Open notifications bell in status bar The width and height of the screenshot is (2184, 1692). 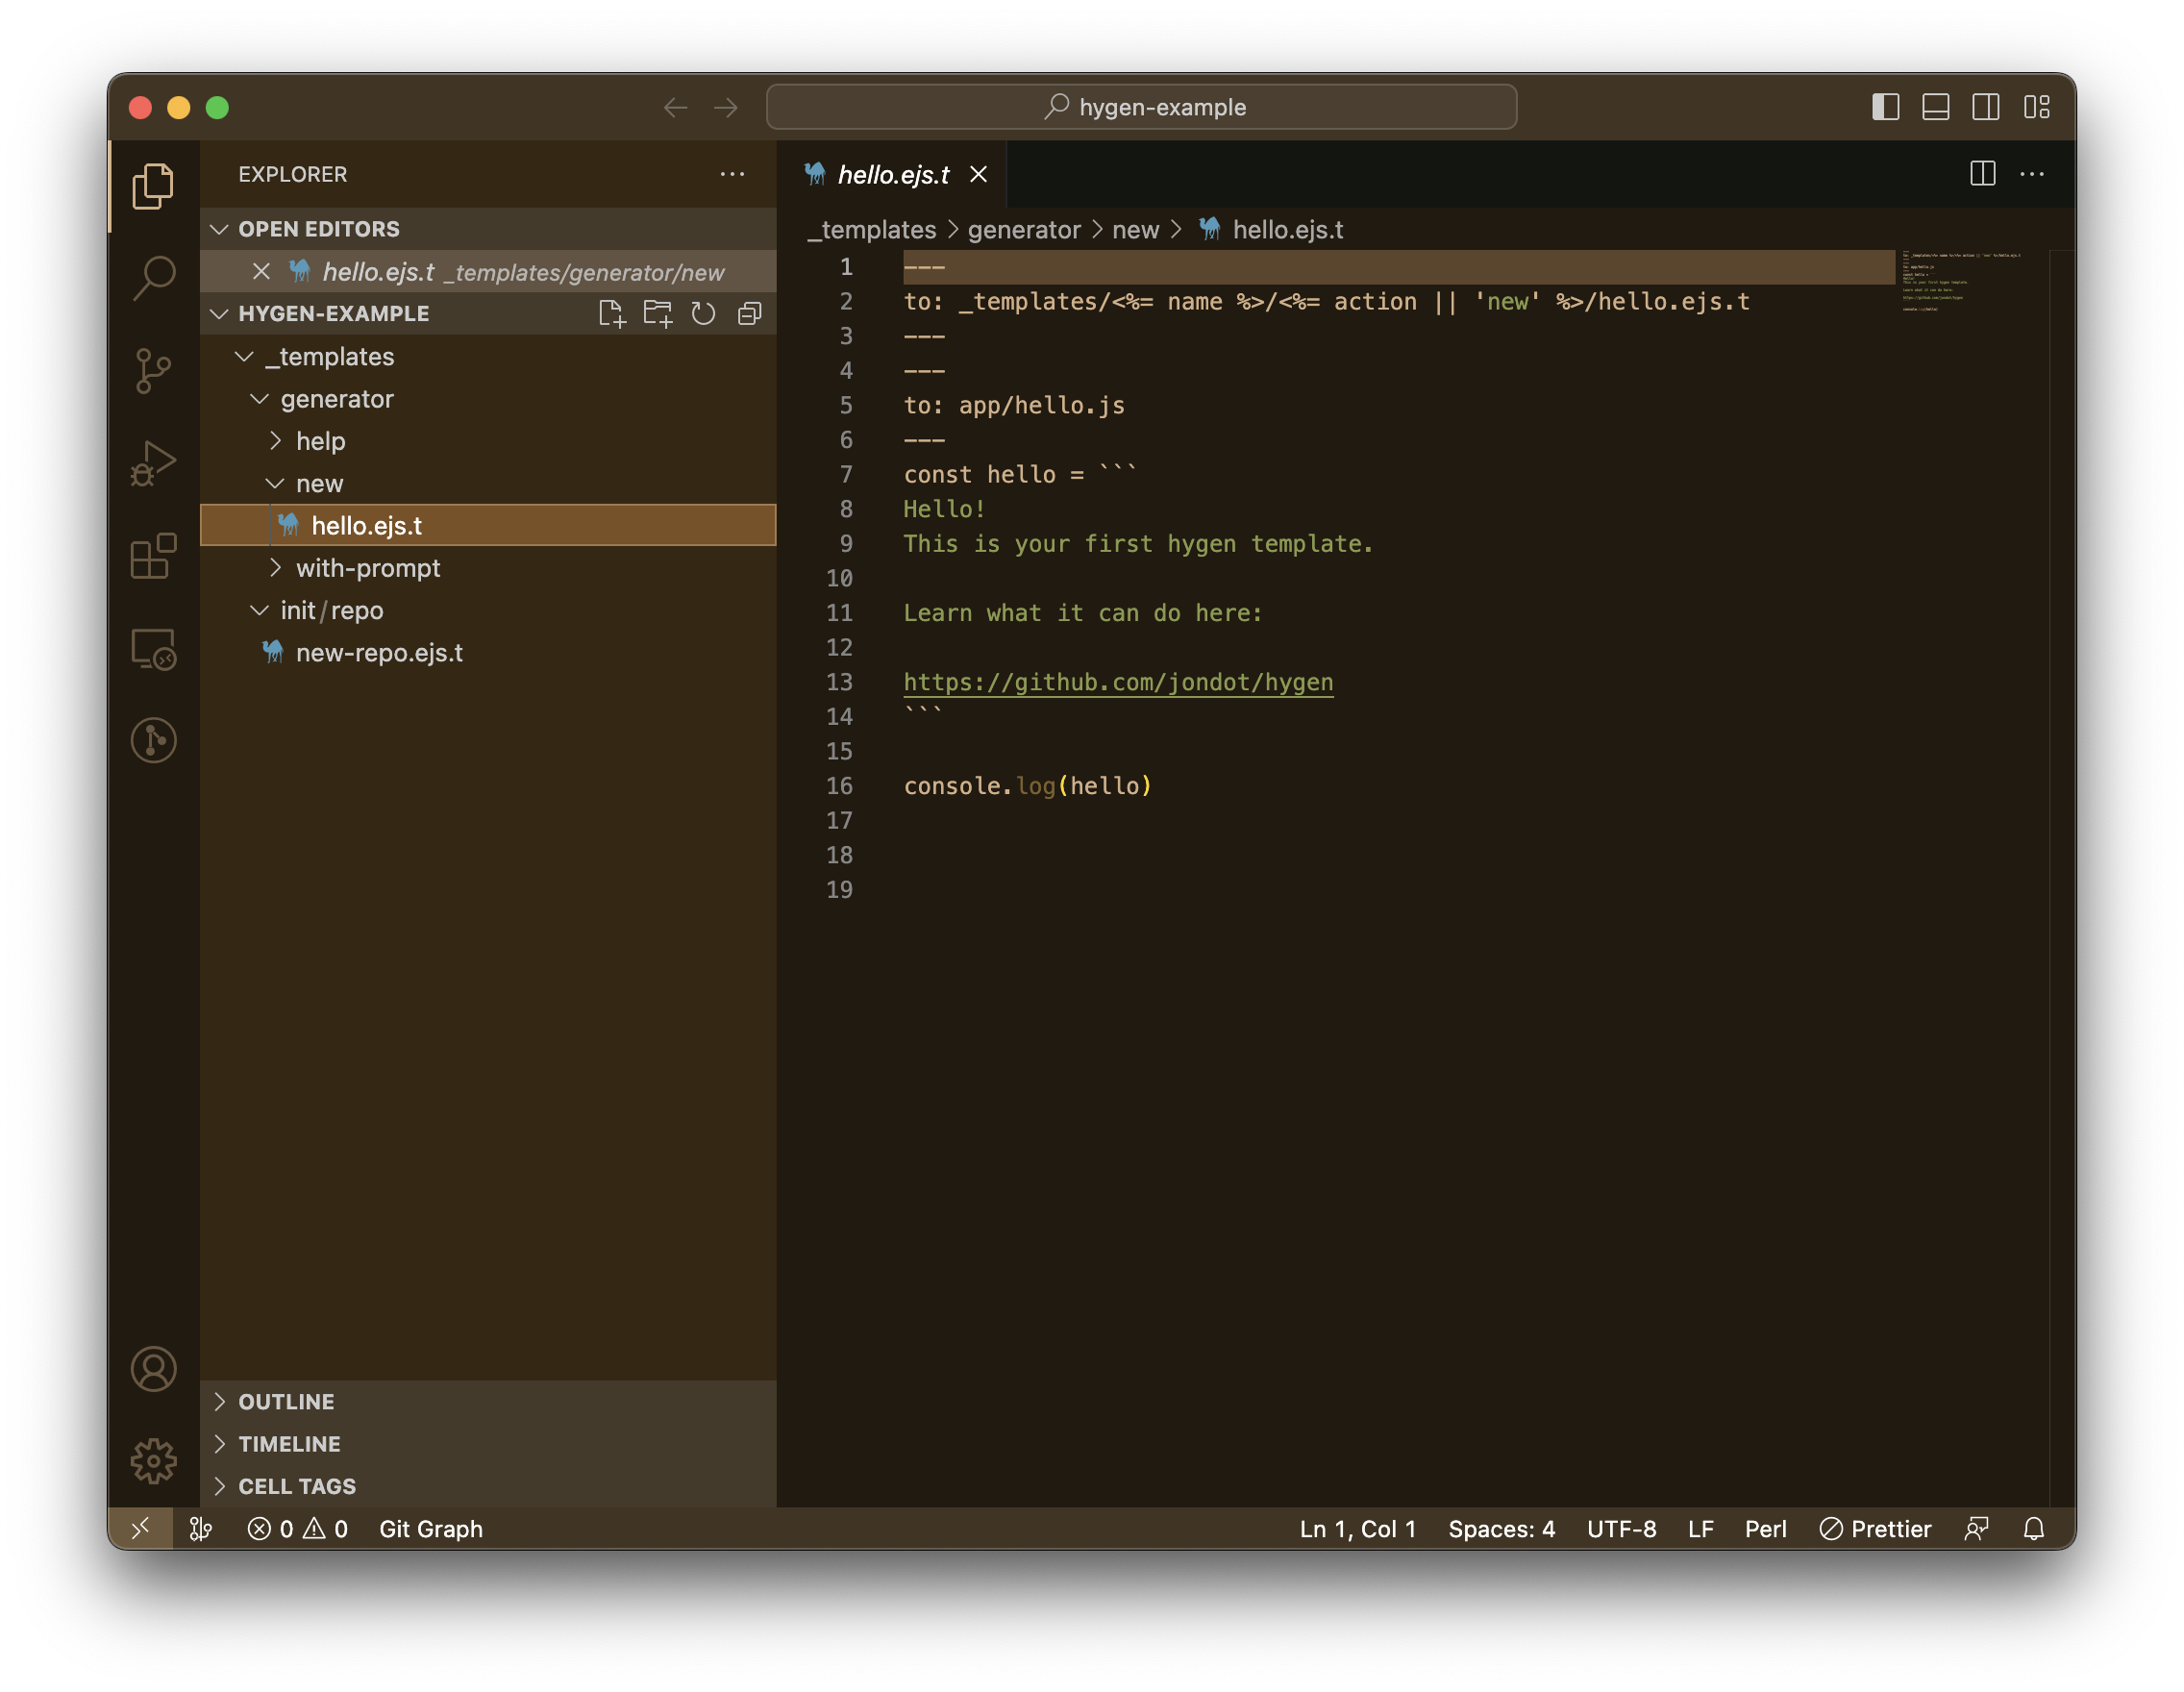[2033, 1528]
